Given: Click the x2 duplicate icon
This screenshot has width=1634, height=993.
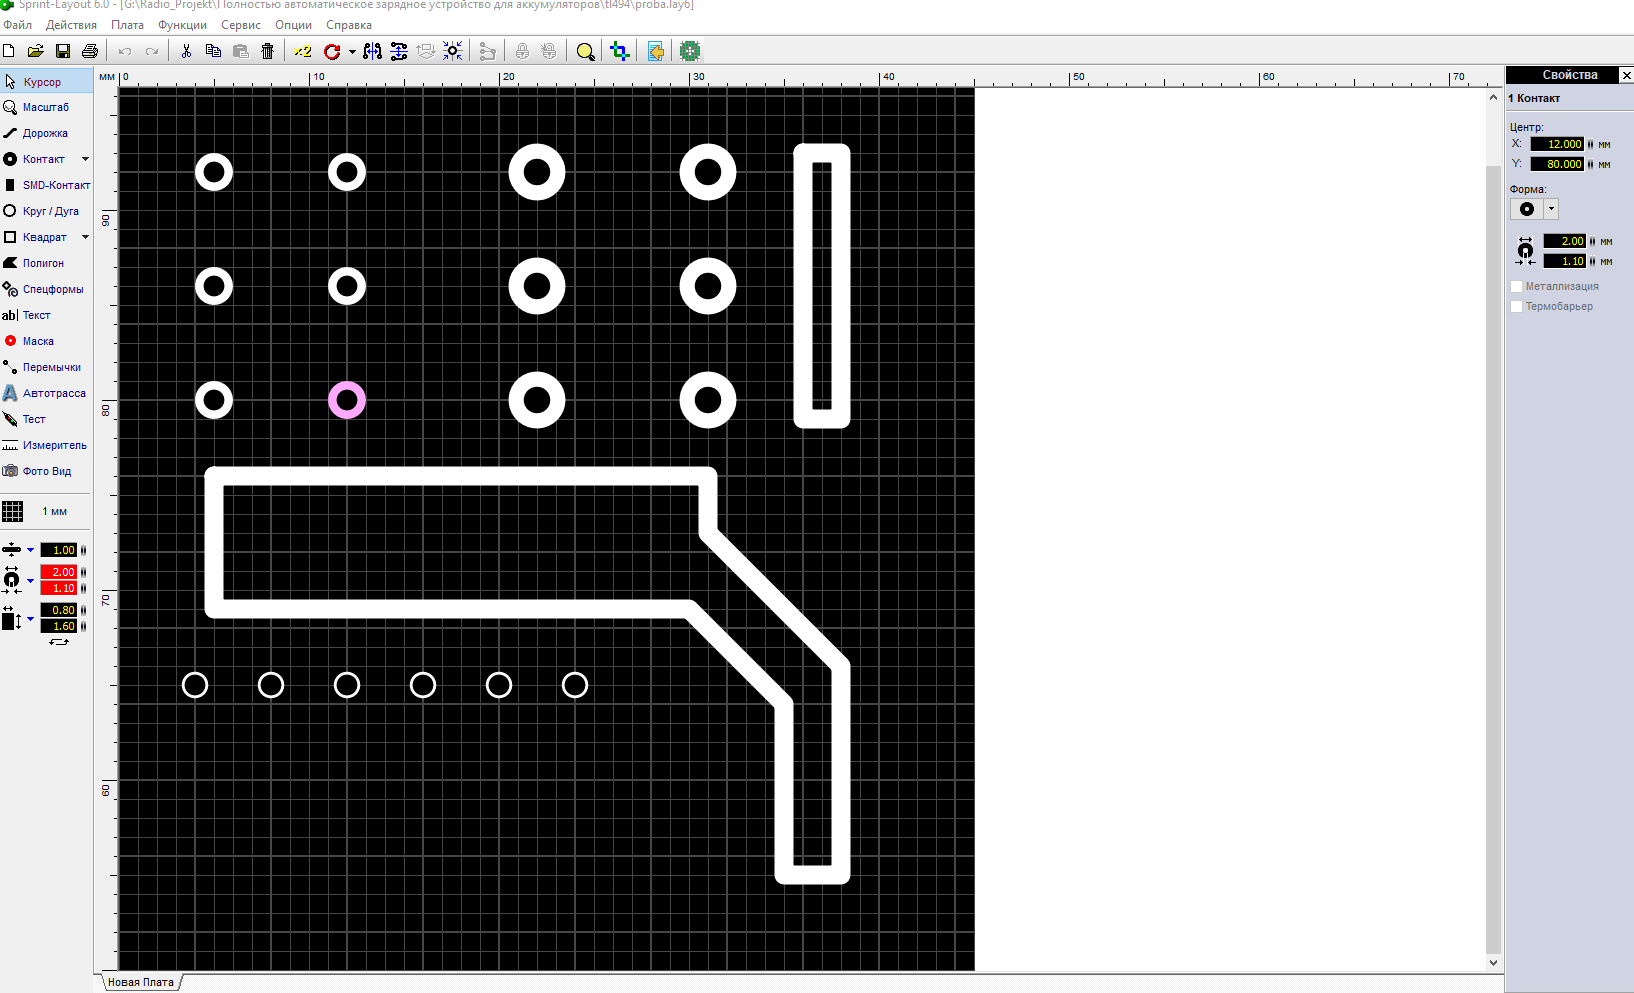Looking at the screenshot, I should [302, 51].
